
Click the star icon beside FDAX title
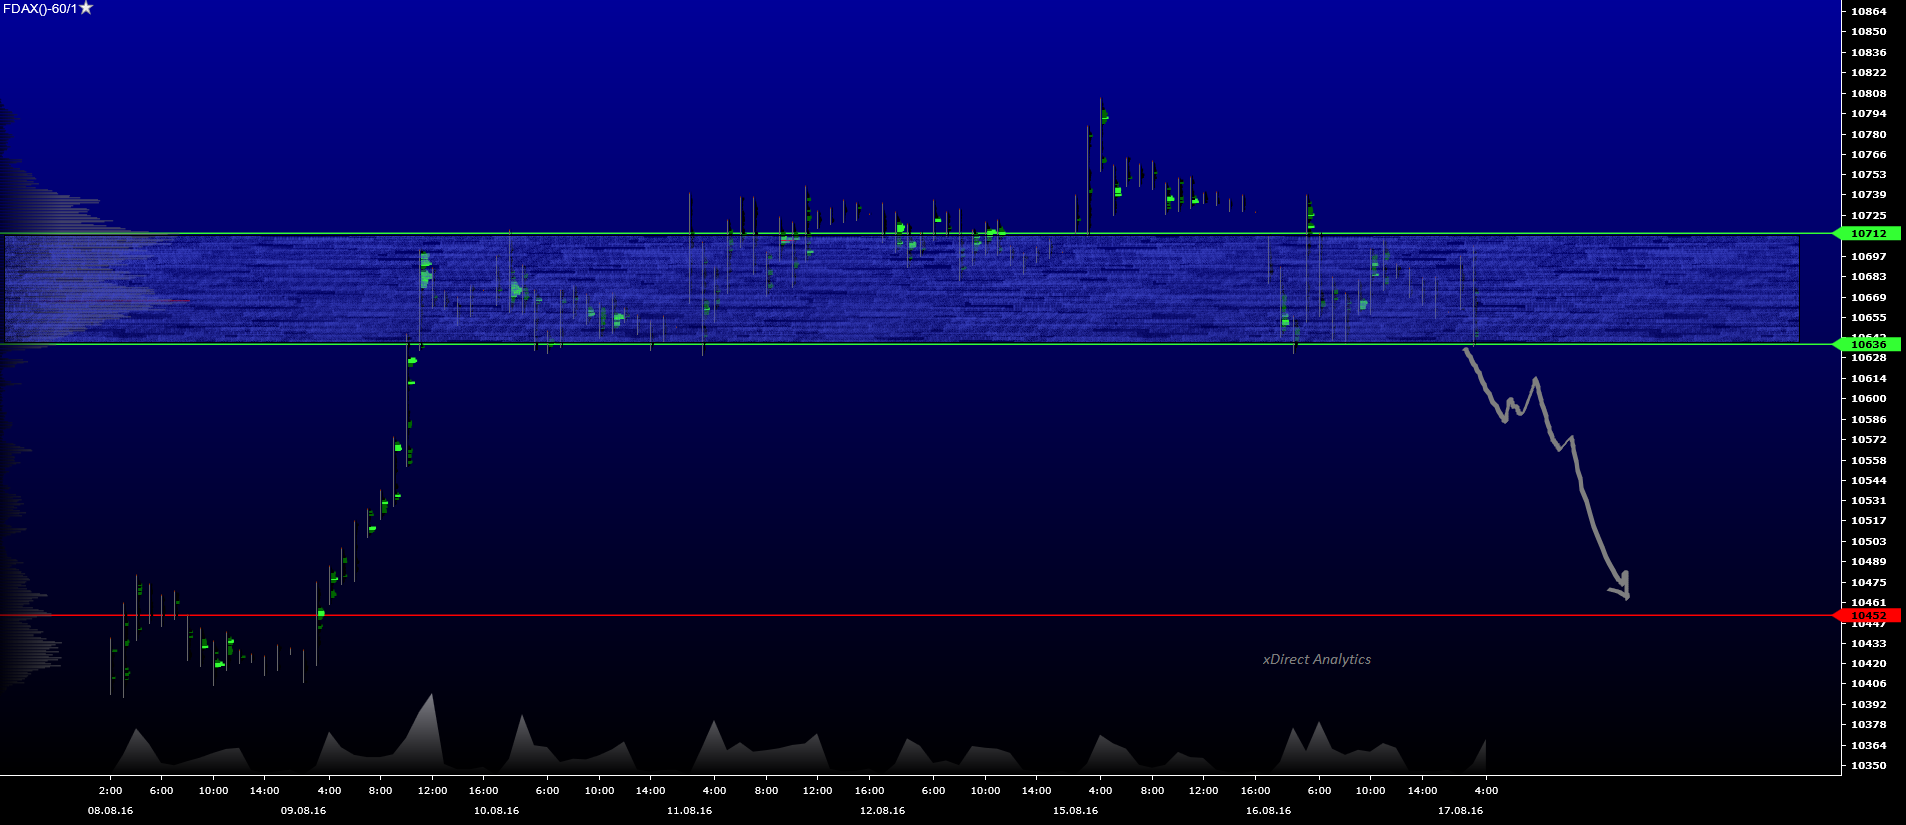86,8
